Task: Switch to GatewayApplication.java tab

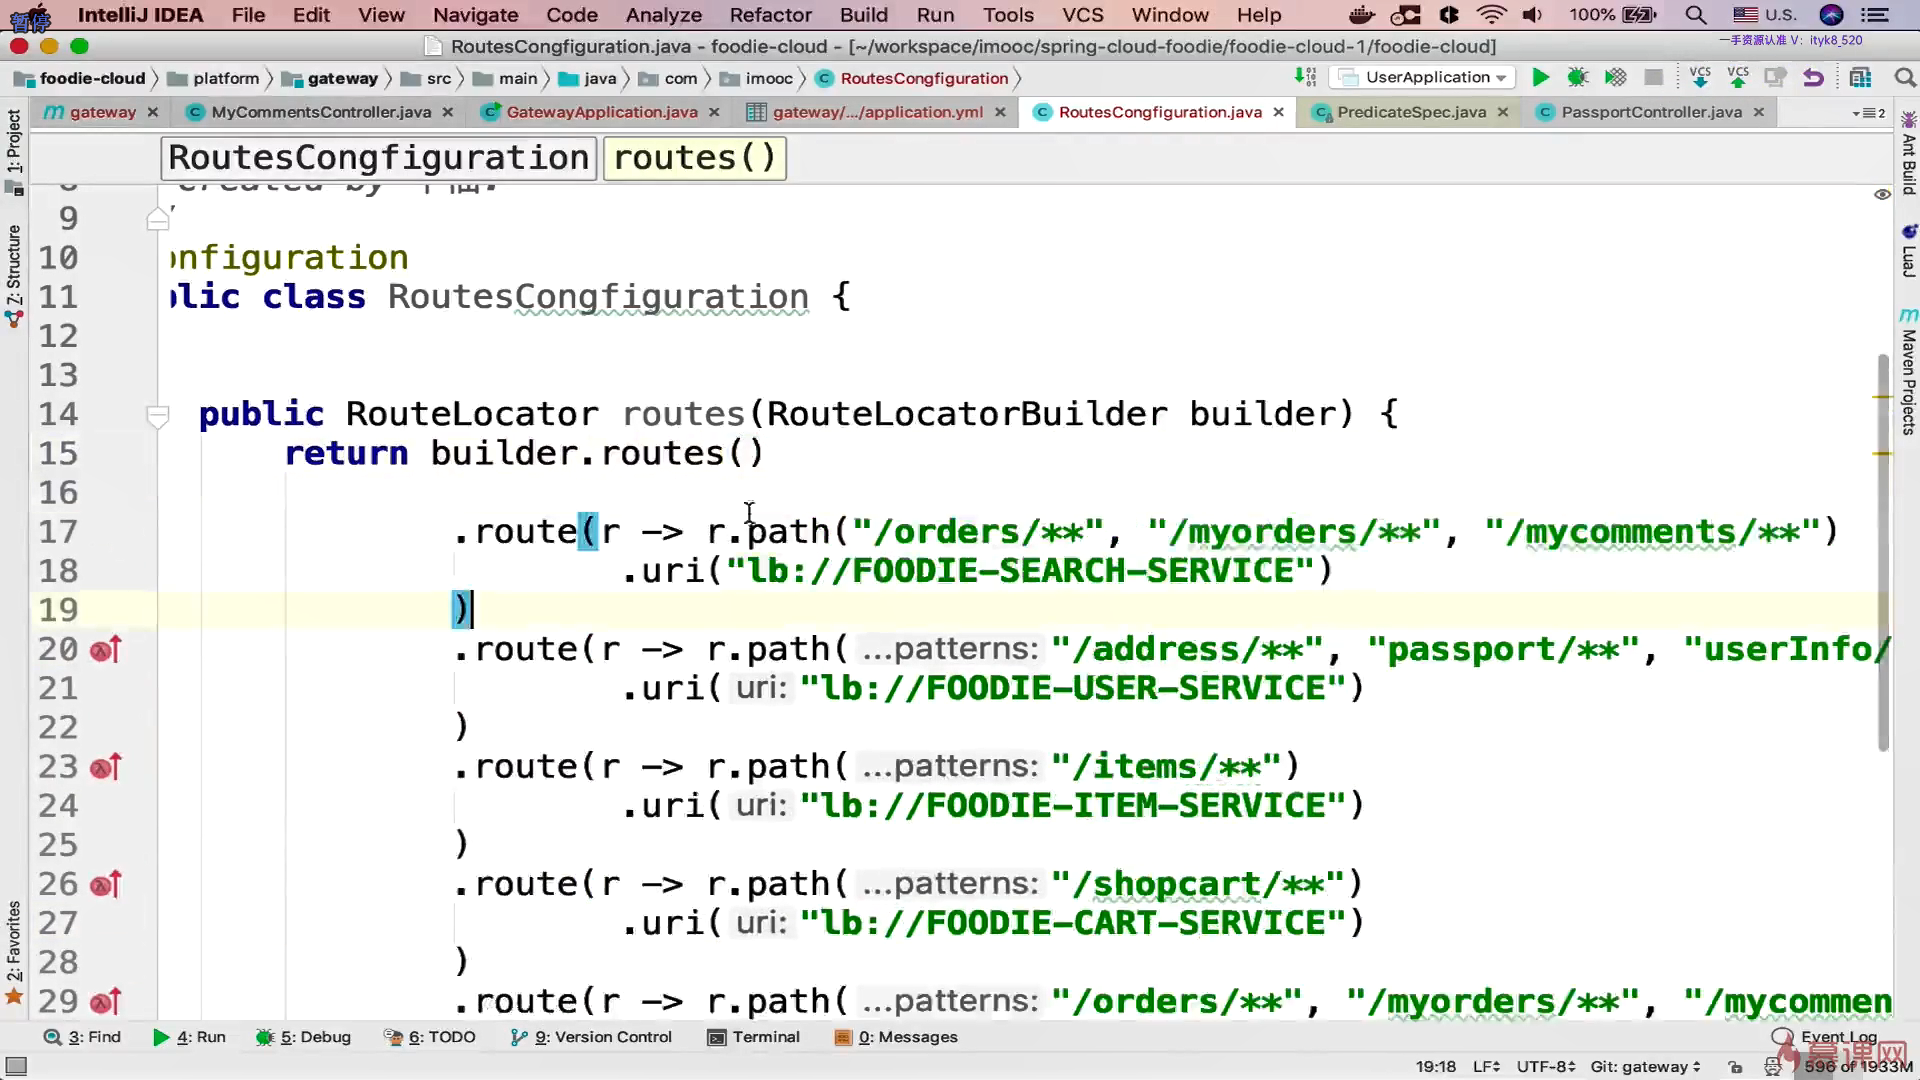Action: click(601, 112)
